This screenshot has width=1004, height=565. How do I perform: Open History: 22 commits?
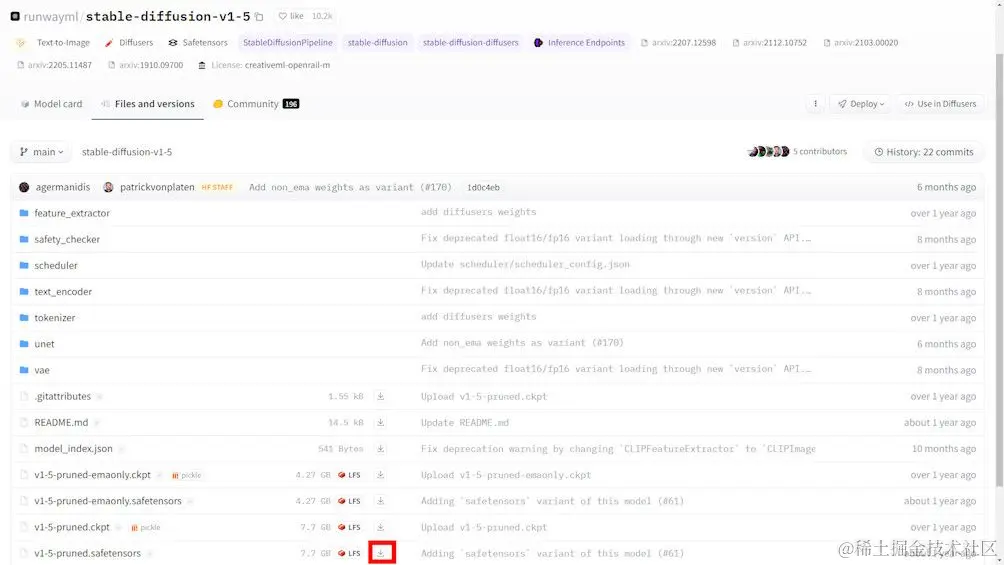tap(923, 152)
